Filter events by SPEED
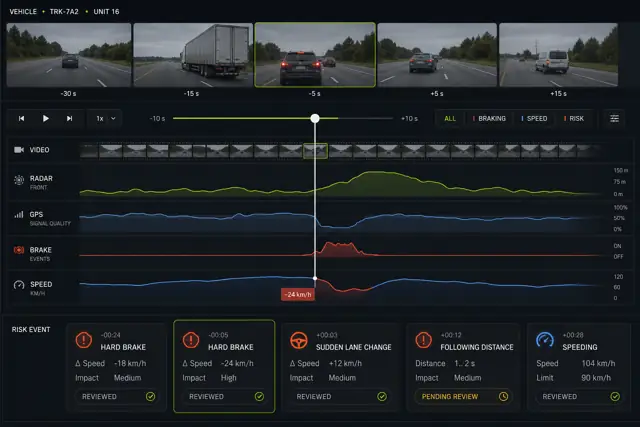This screenshot has width=640, height=427. pos(534,118)
